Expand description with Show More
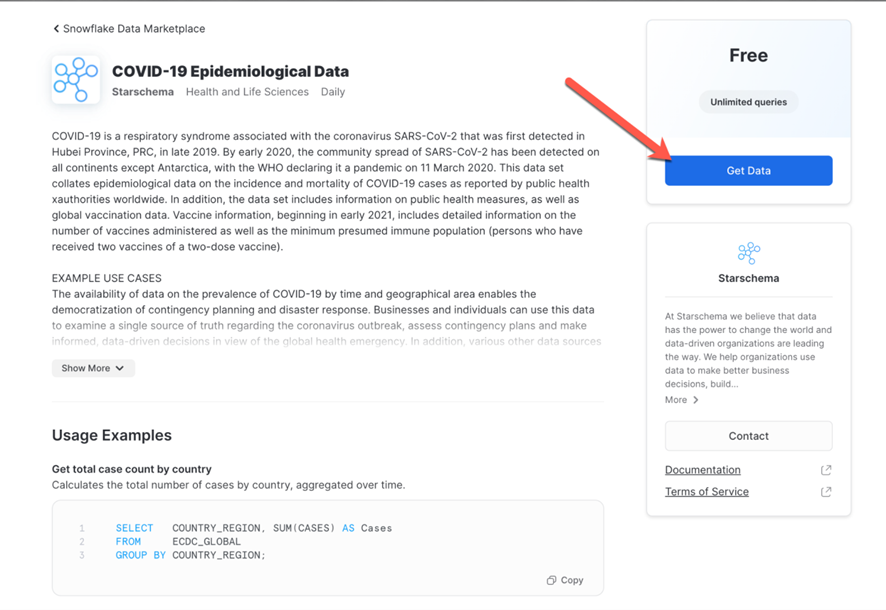 click(93, 368)
